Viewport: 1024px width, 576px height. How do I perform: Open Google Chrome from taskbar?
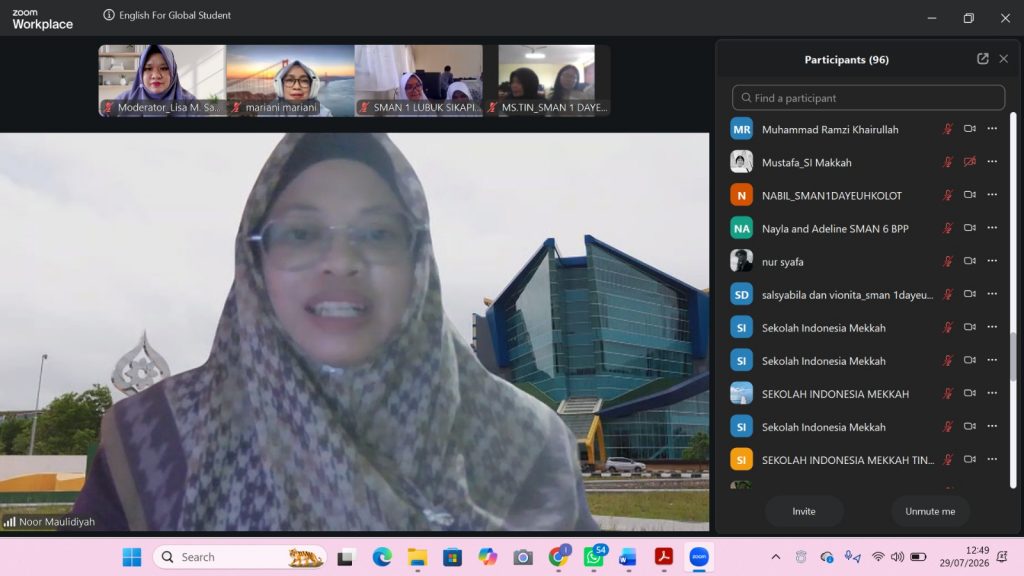558,557
